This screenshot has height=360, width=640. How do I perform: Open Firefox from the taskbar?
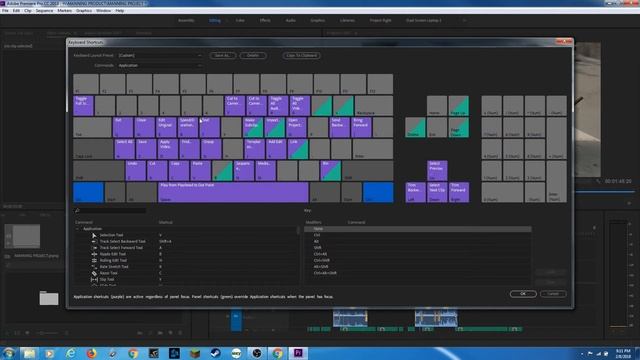pyautogui.click(x=91, y=353)
